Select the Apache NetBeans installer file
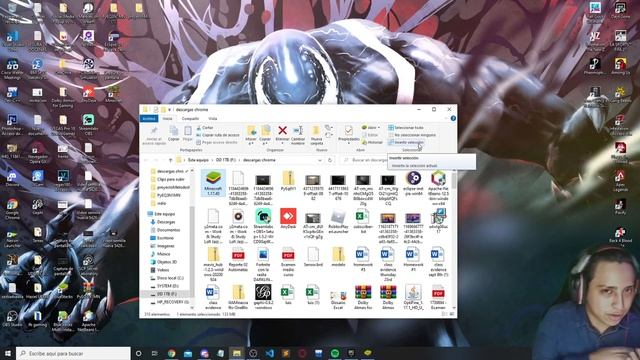 (x=438, y=188)
